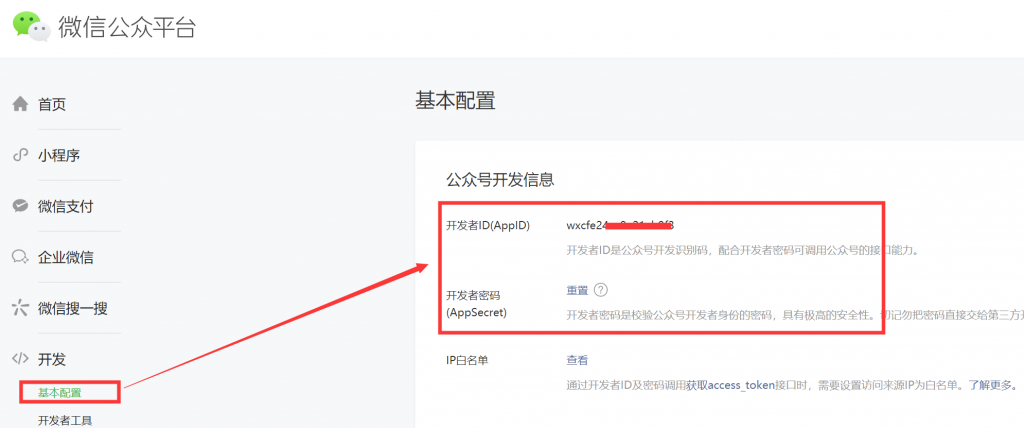Click the 开发者密码 (AppSecret) label
The image size is (1024, 428).
(476, 304)
